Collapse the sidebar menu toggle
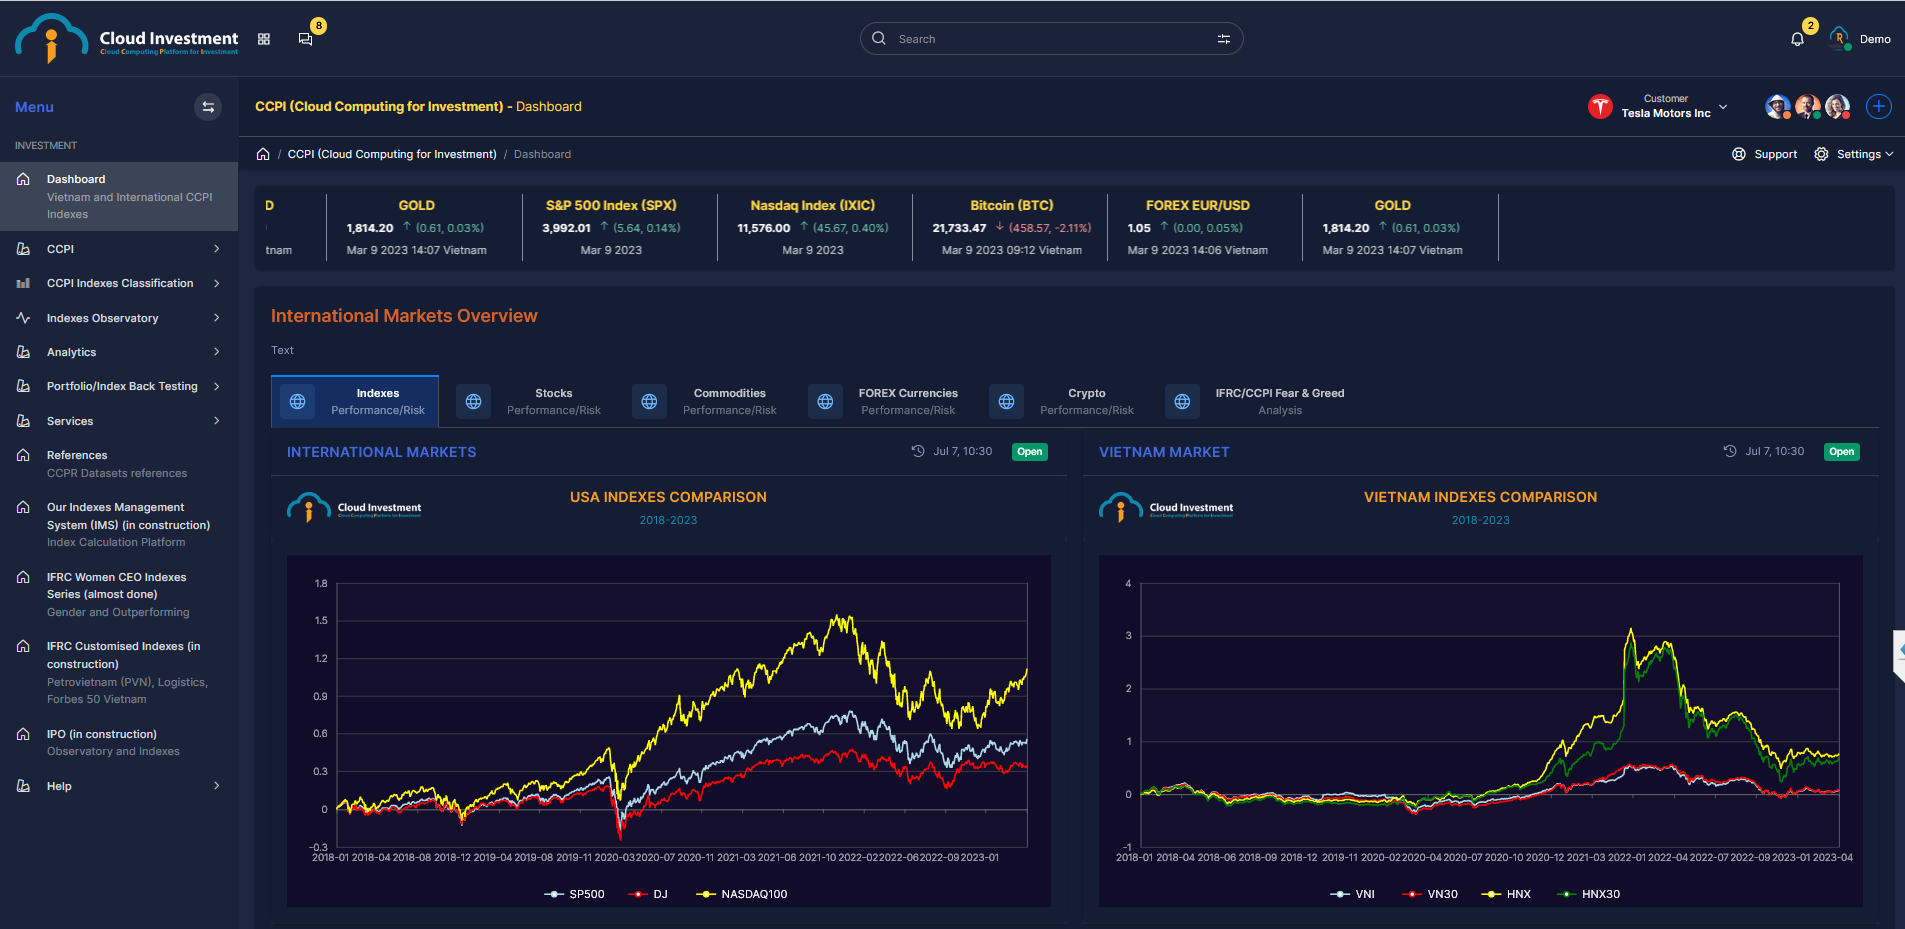 click(x=208, y=107)
